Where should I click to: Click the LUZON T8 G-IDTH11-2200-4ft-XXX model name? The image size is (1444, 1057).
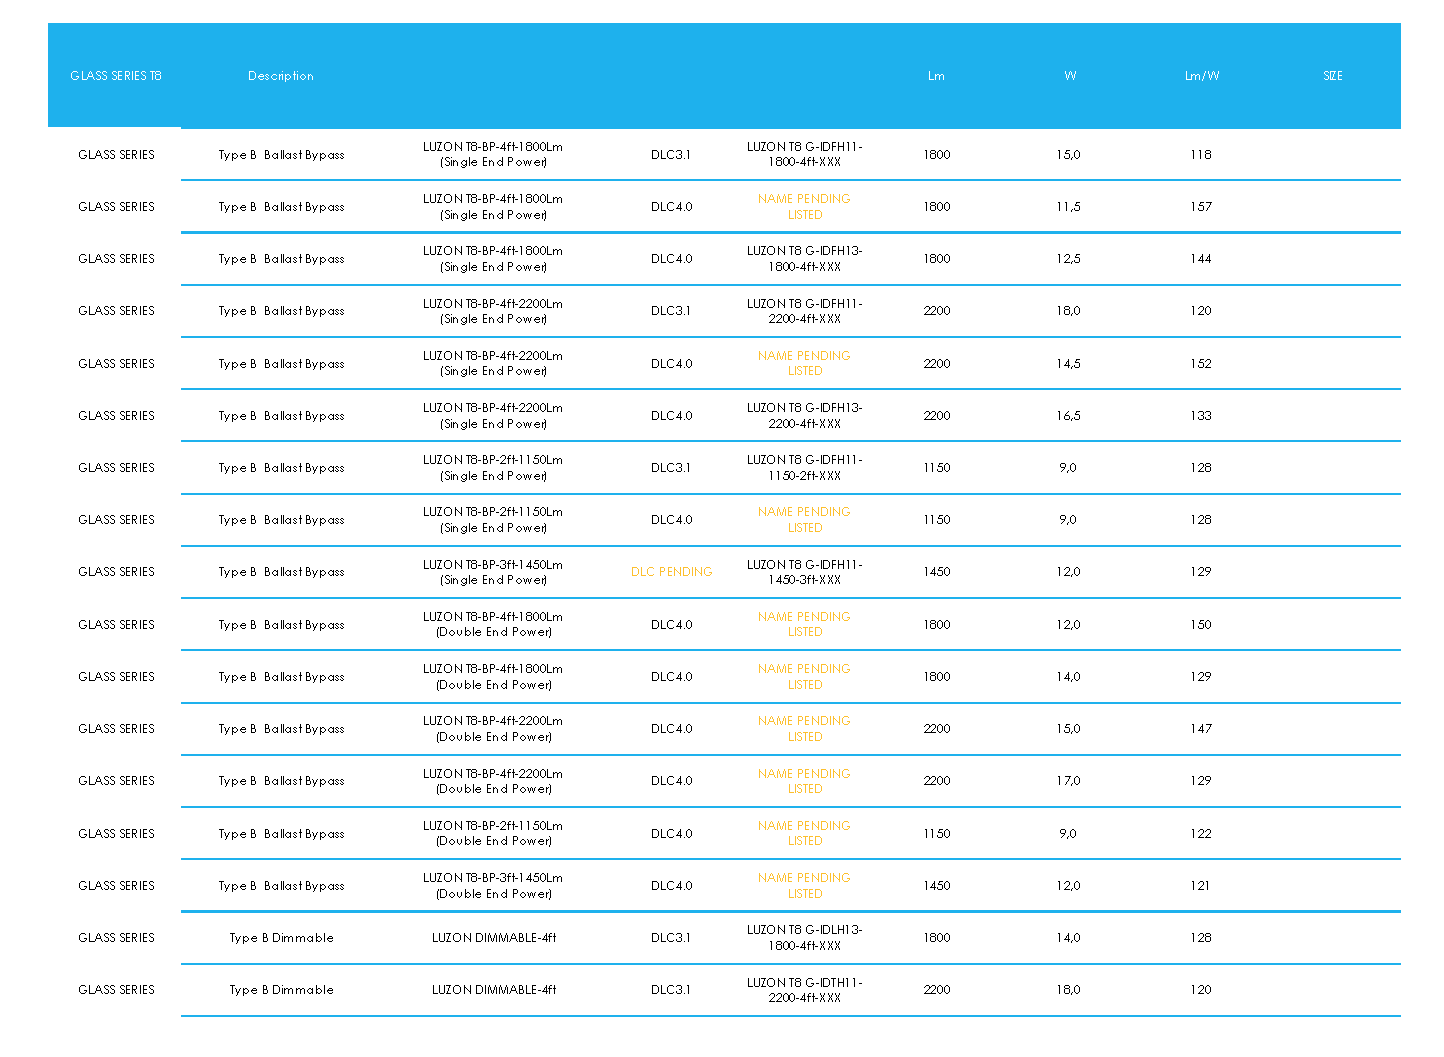click(x=804, y=990)
